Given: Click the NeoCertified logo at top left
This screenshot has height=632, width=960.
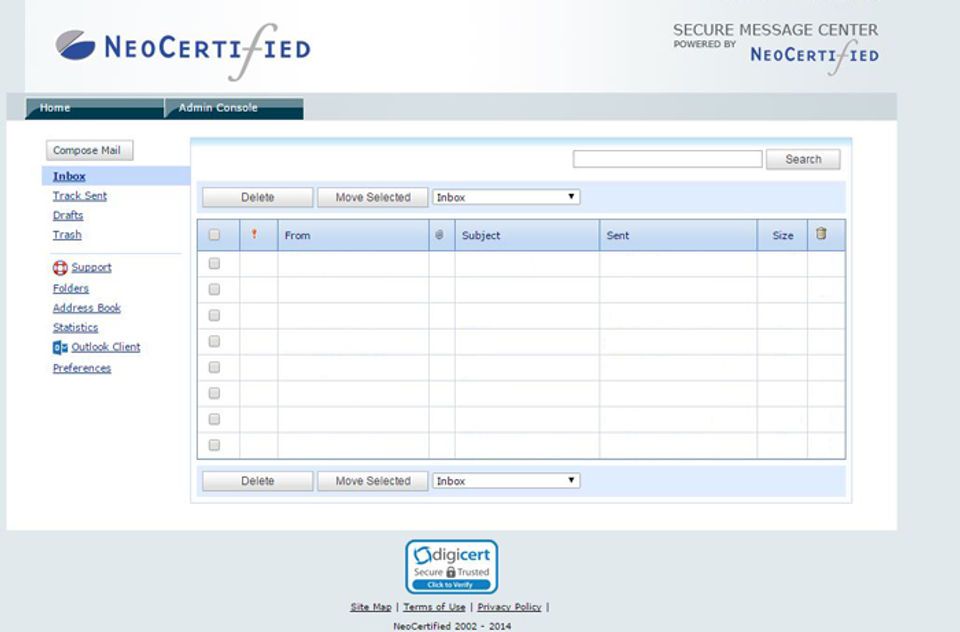Looking at the screenshot, I should click(x=182, y=51).
